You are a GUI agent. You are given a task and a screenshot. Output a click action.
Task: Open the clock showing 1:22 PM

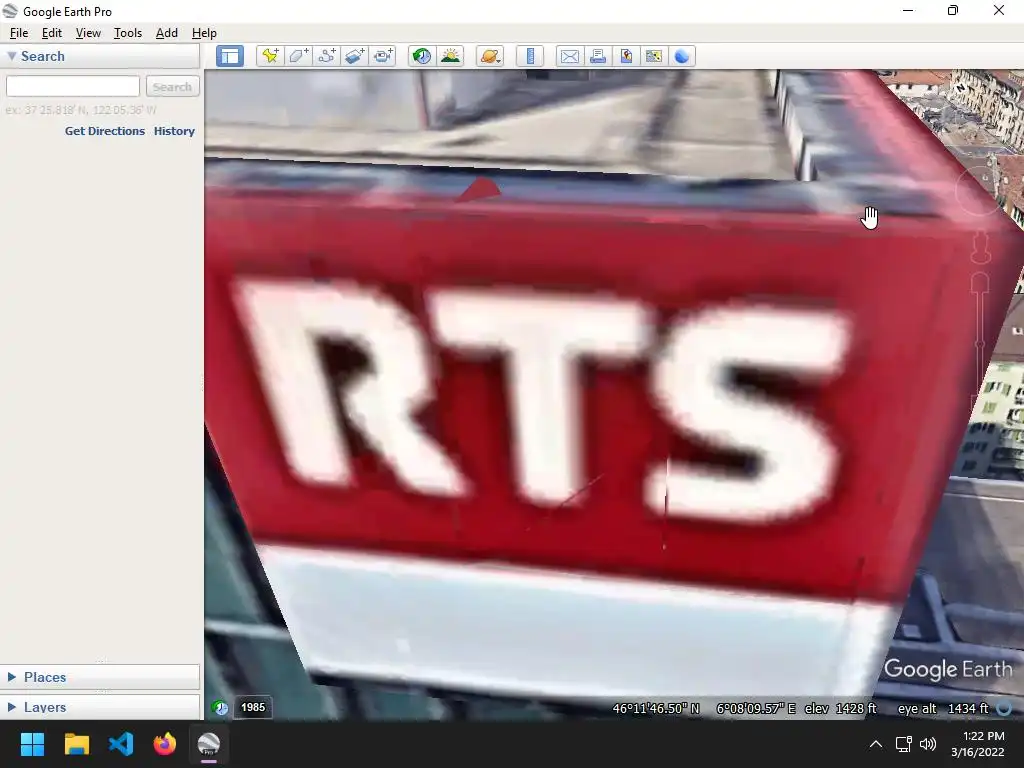(x=978, y=744)
